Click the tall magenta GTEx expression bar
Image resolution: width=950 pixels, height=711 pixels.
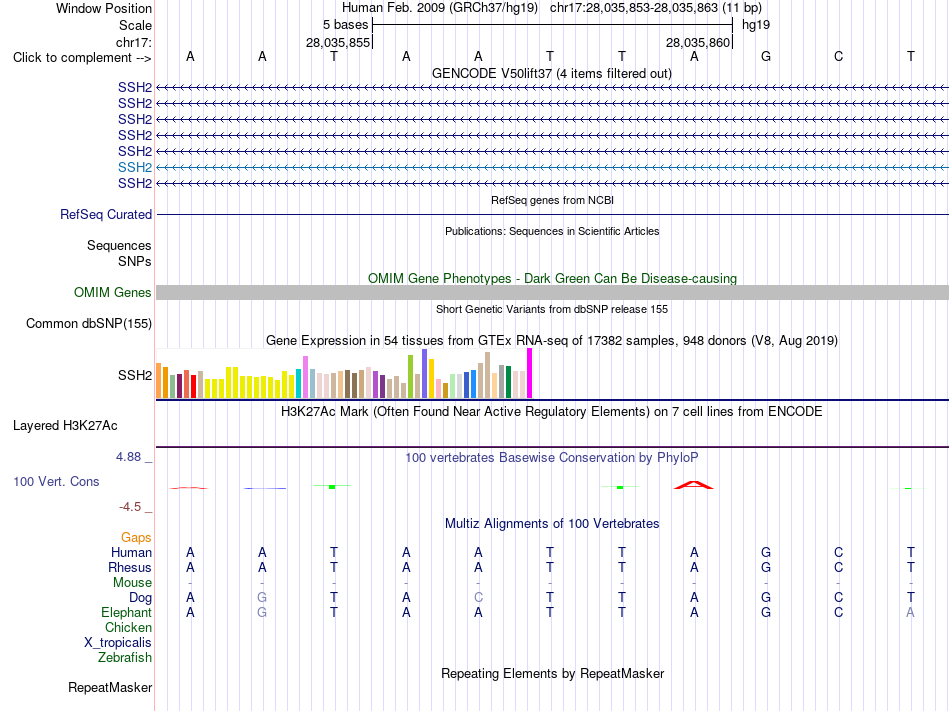coord(530,373)
